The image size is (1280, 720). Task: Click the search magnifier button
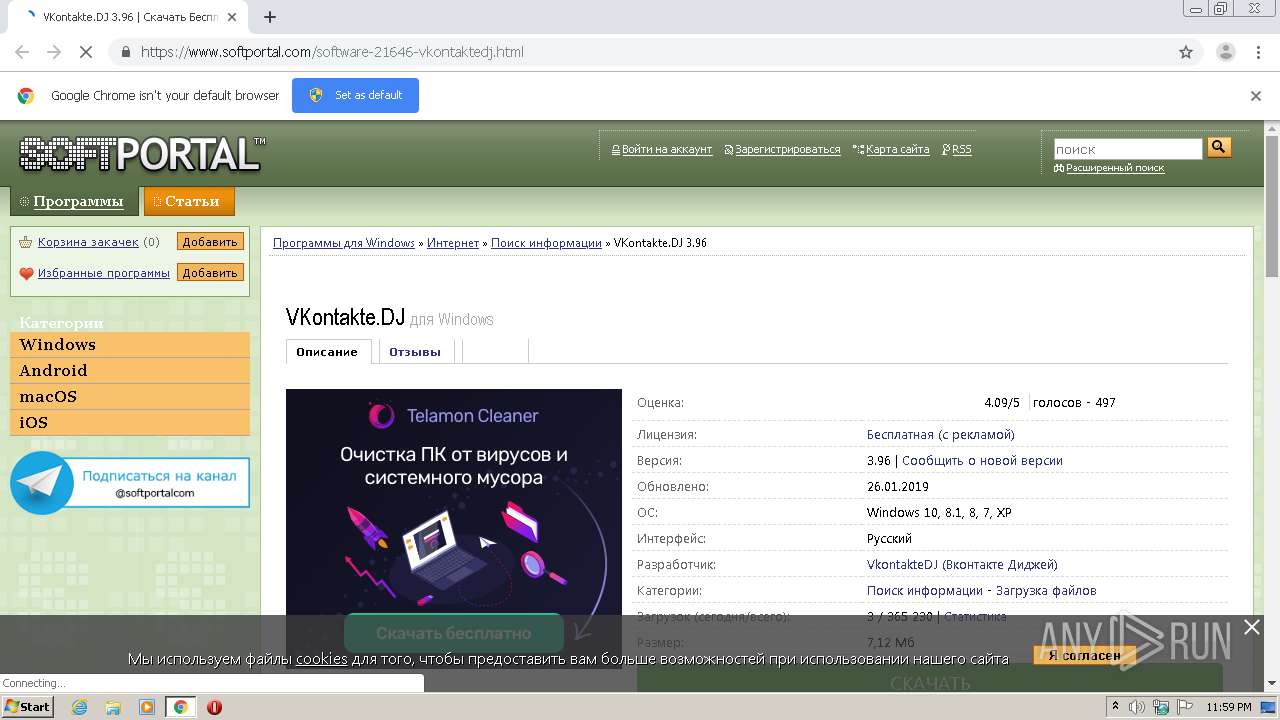click(1219, 147)
